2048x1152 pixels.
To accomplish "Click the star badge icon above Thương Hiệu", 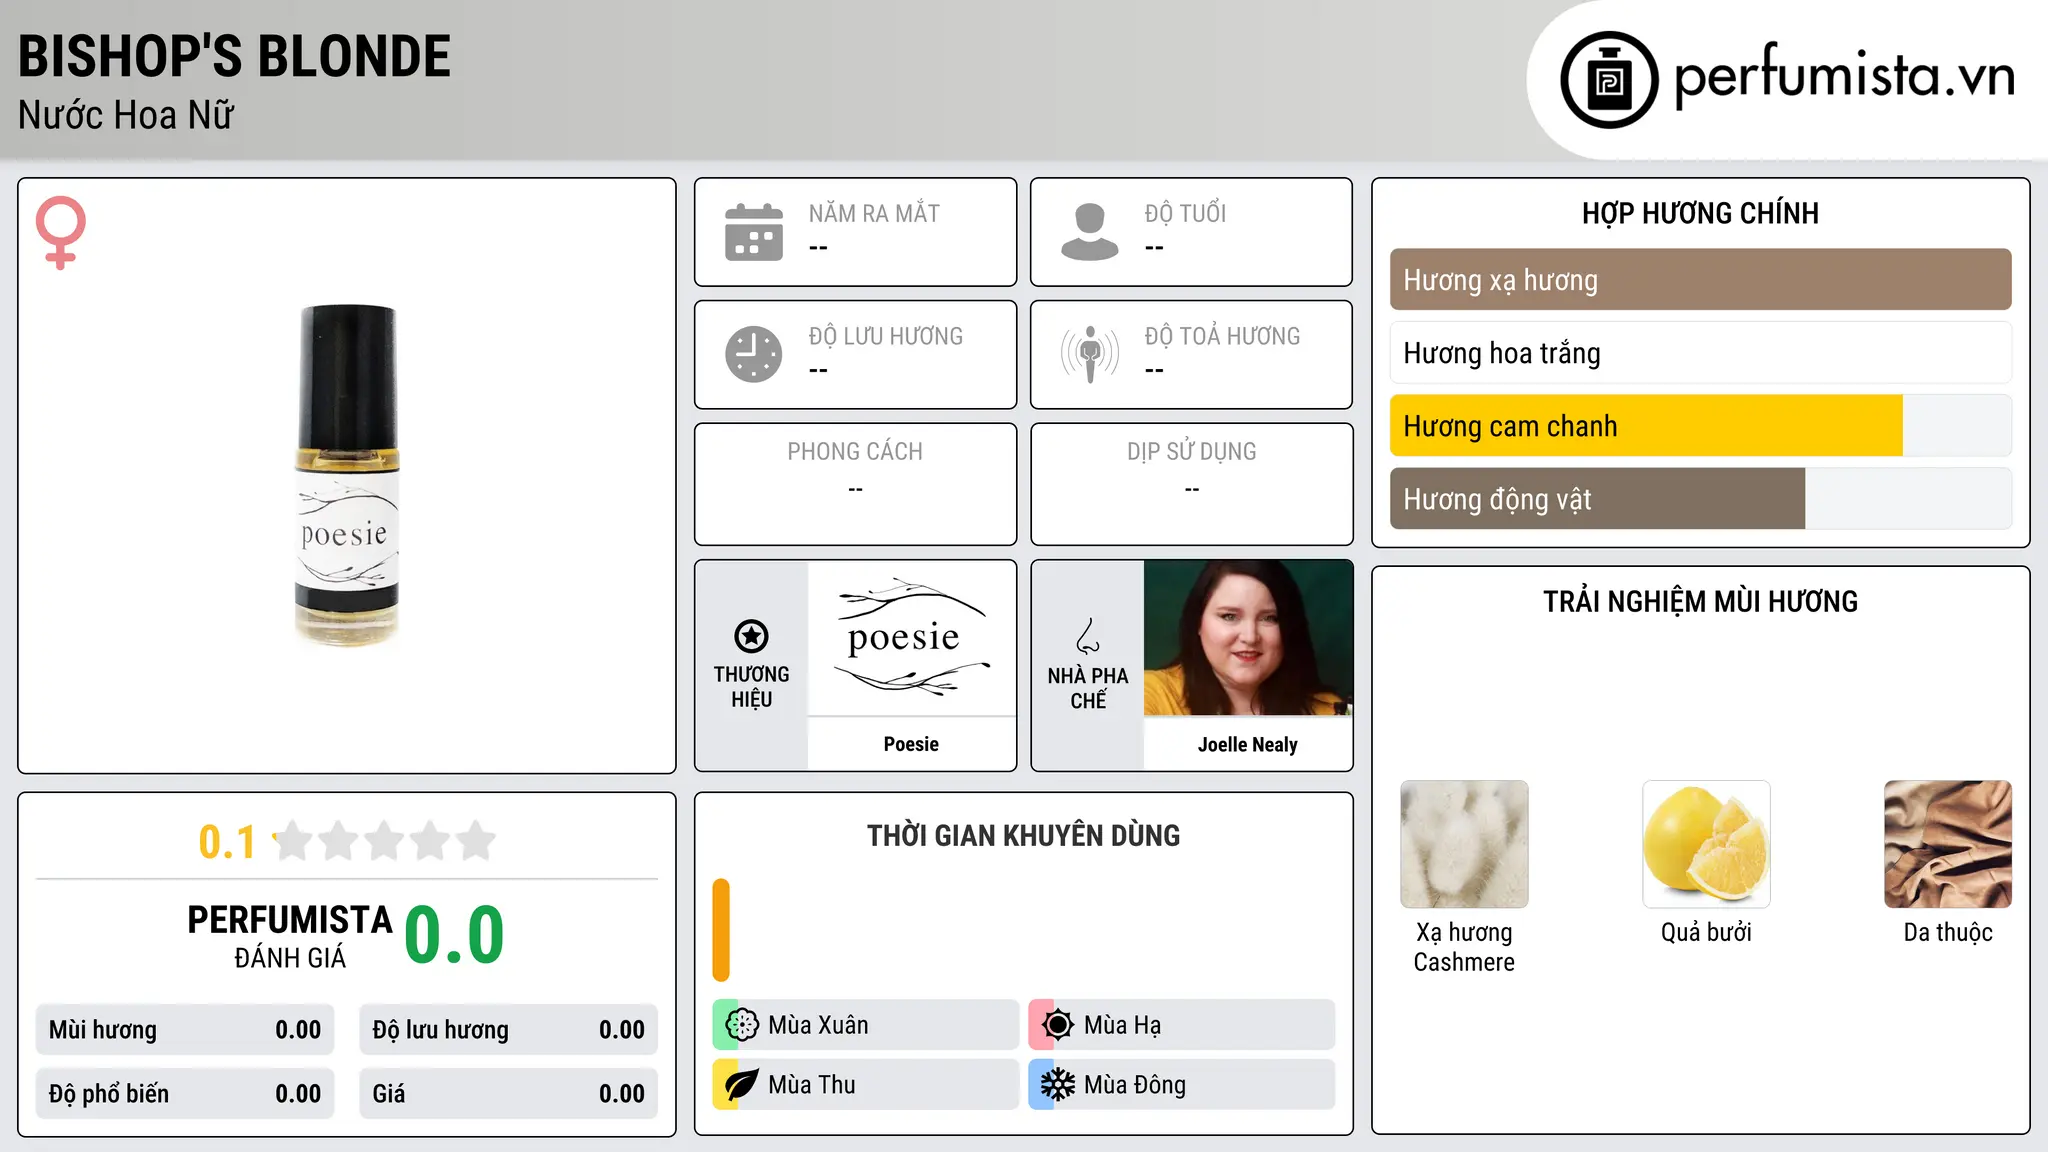I will (751, 636).
